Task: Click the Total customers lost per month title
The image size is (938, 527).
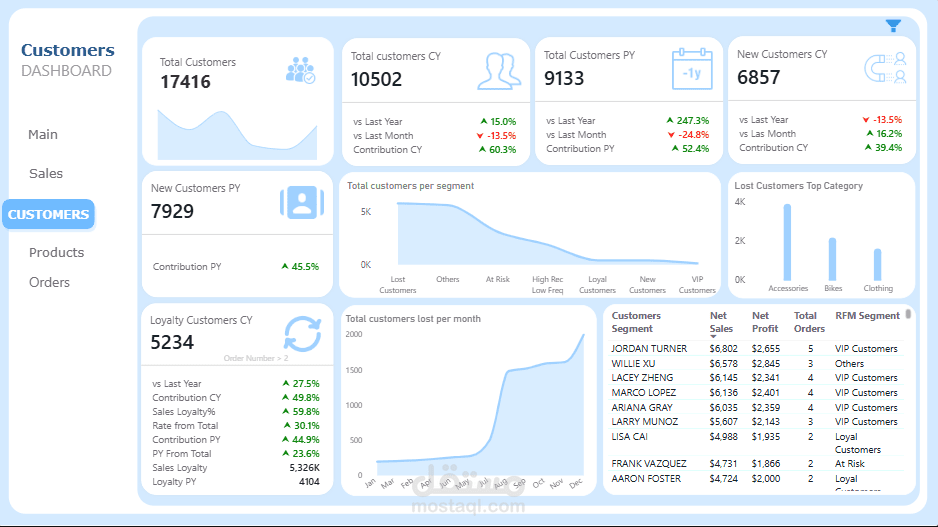Action: point(413,319)
